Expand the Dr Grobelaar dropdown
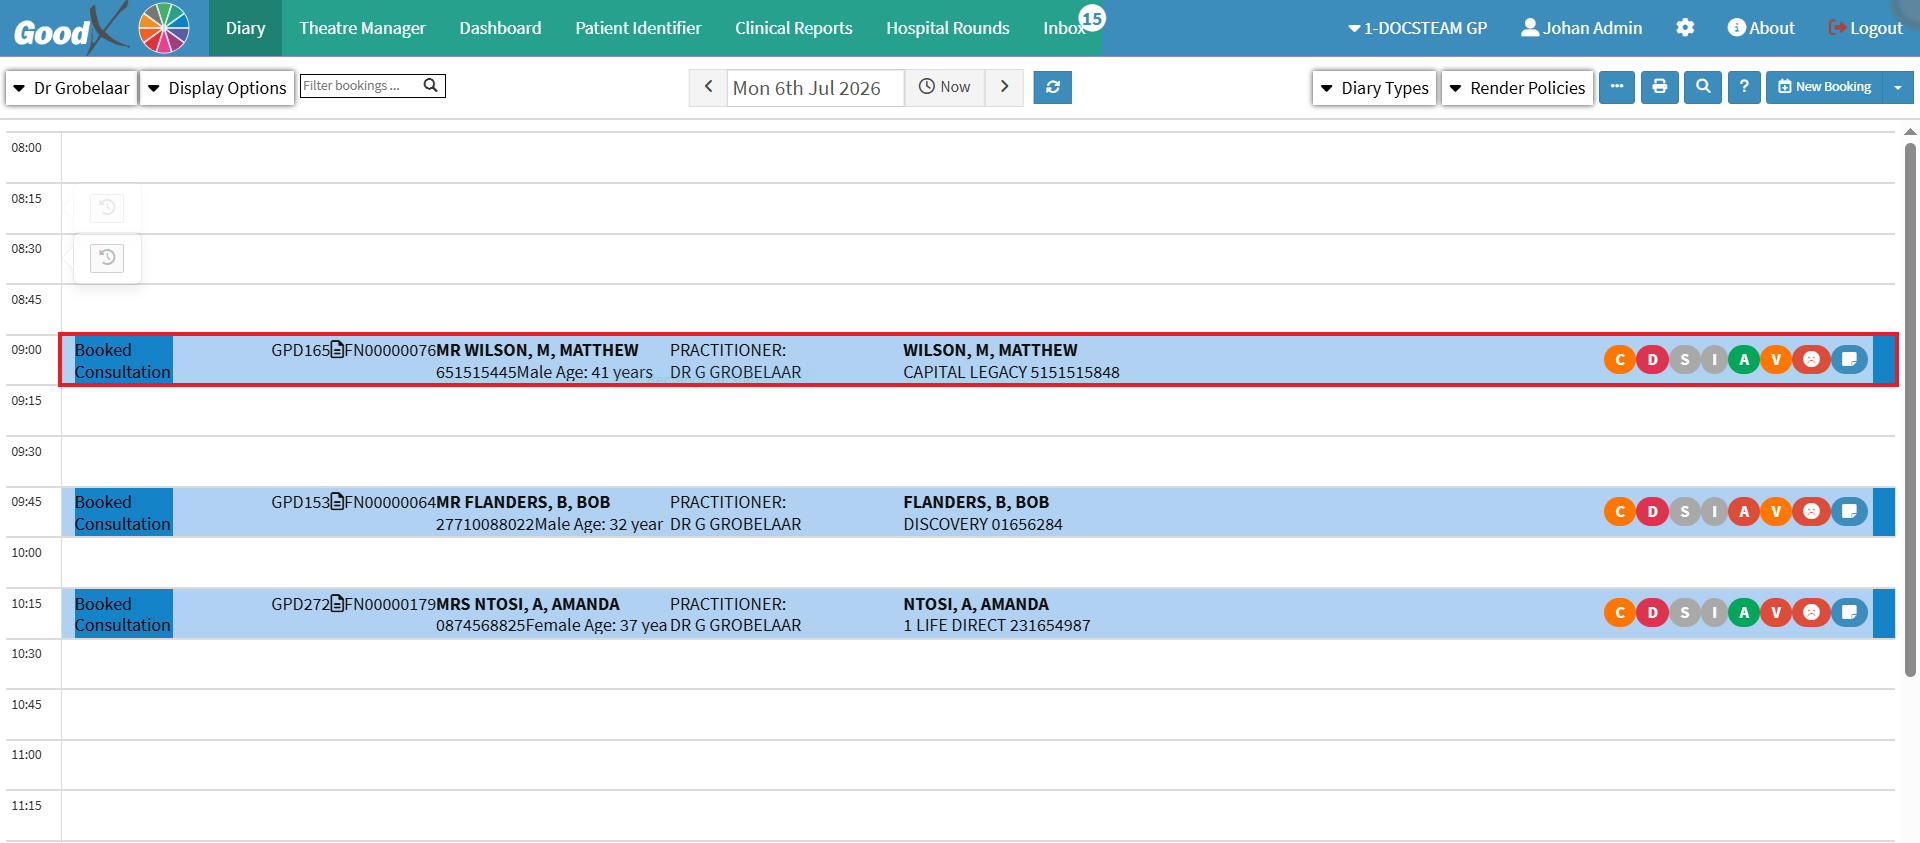 click(x=71, y=88)
